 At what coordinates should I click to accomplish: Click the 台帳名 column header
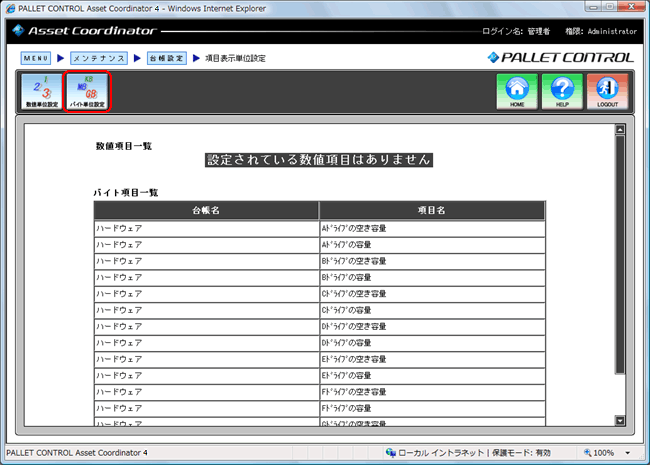[206, 210]
